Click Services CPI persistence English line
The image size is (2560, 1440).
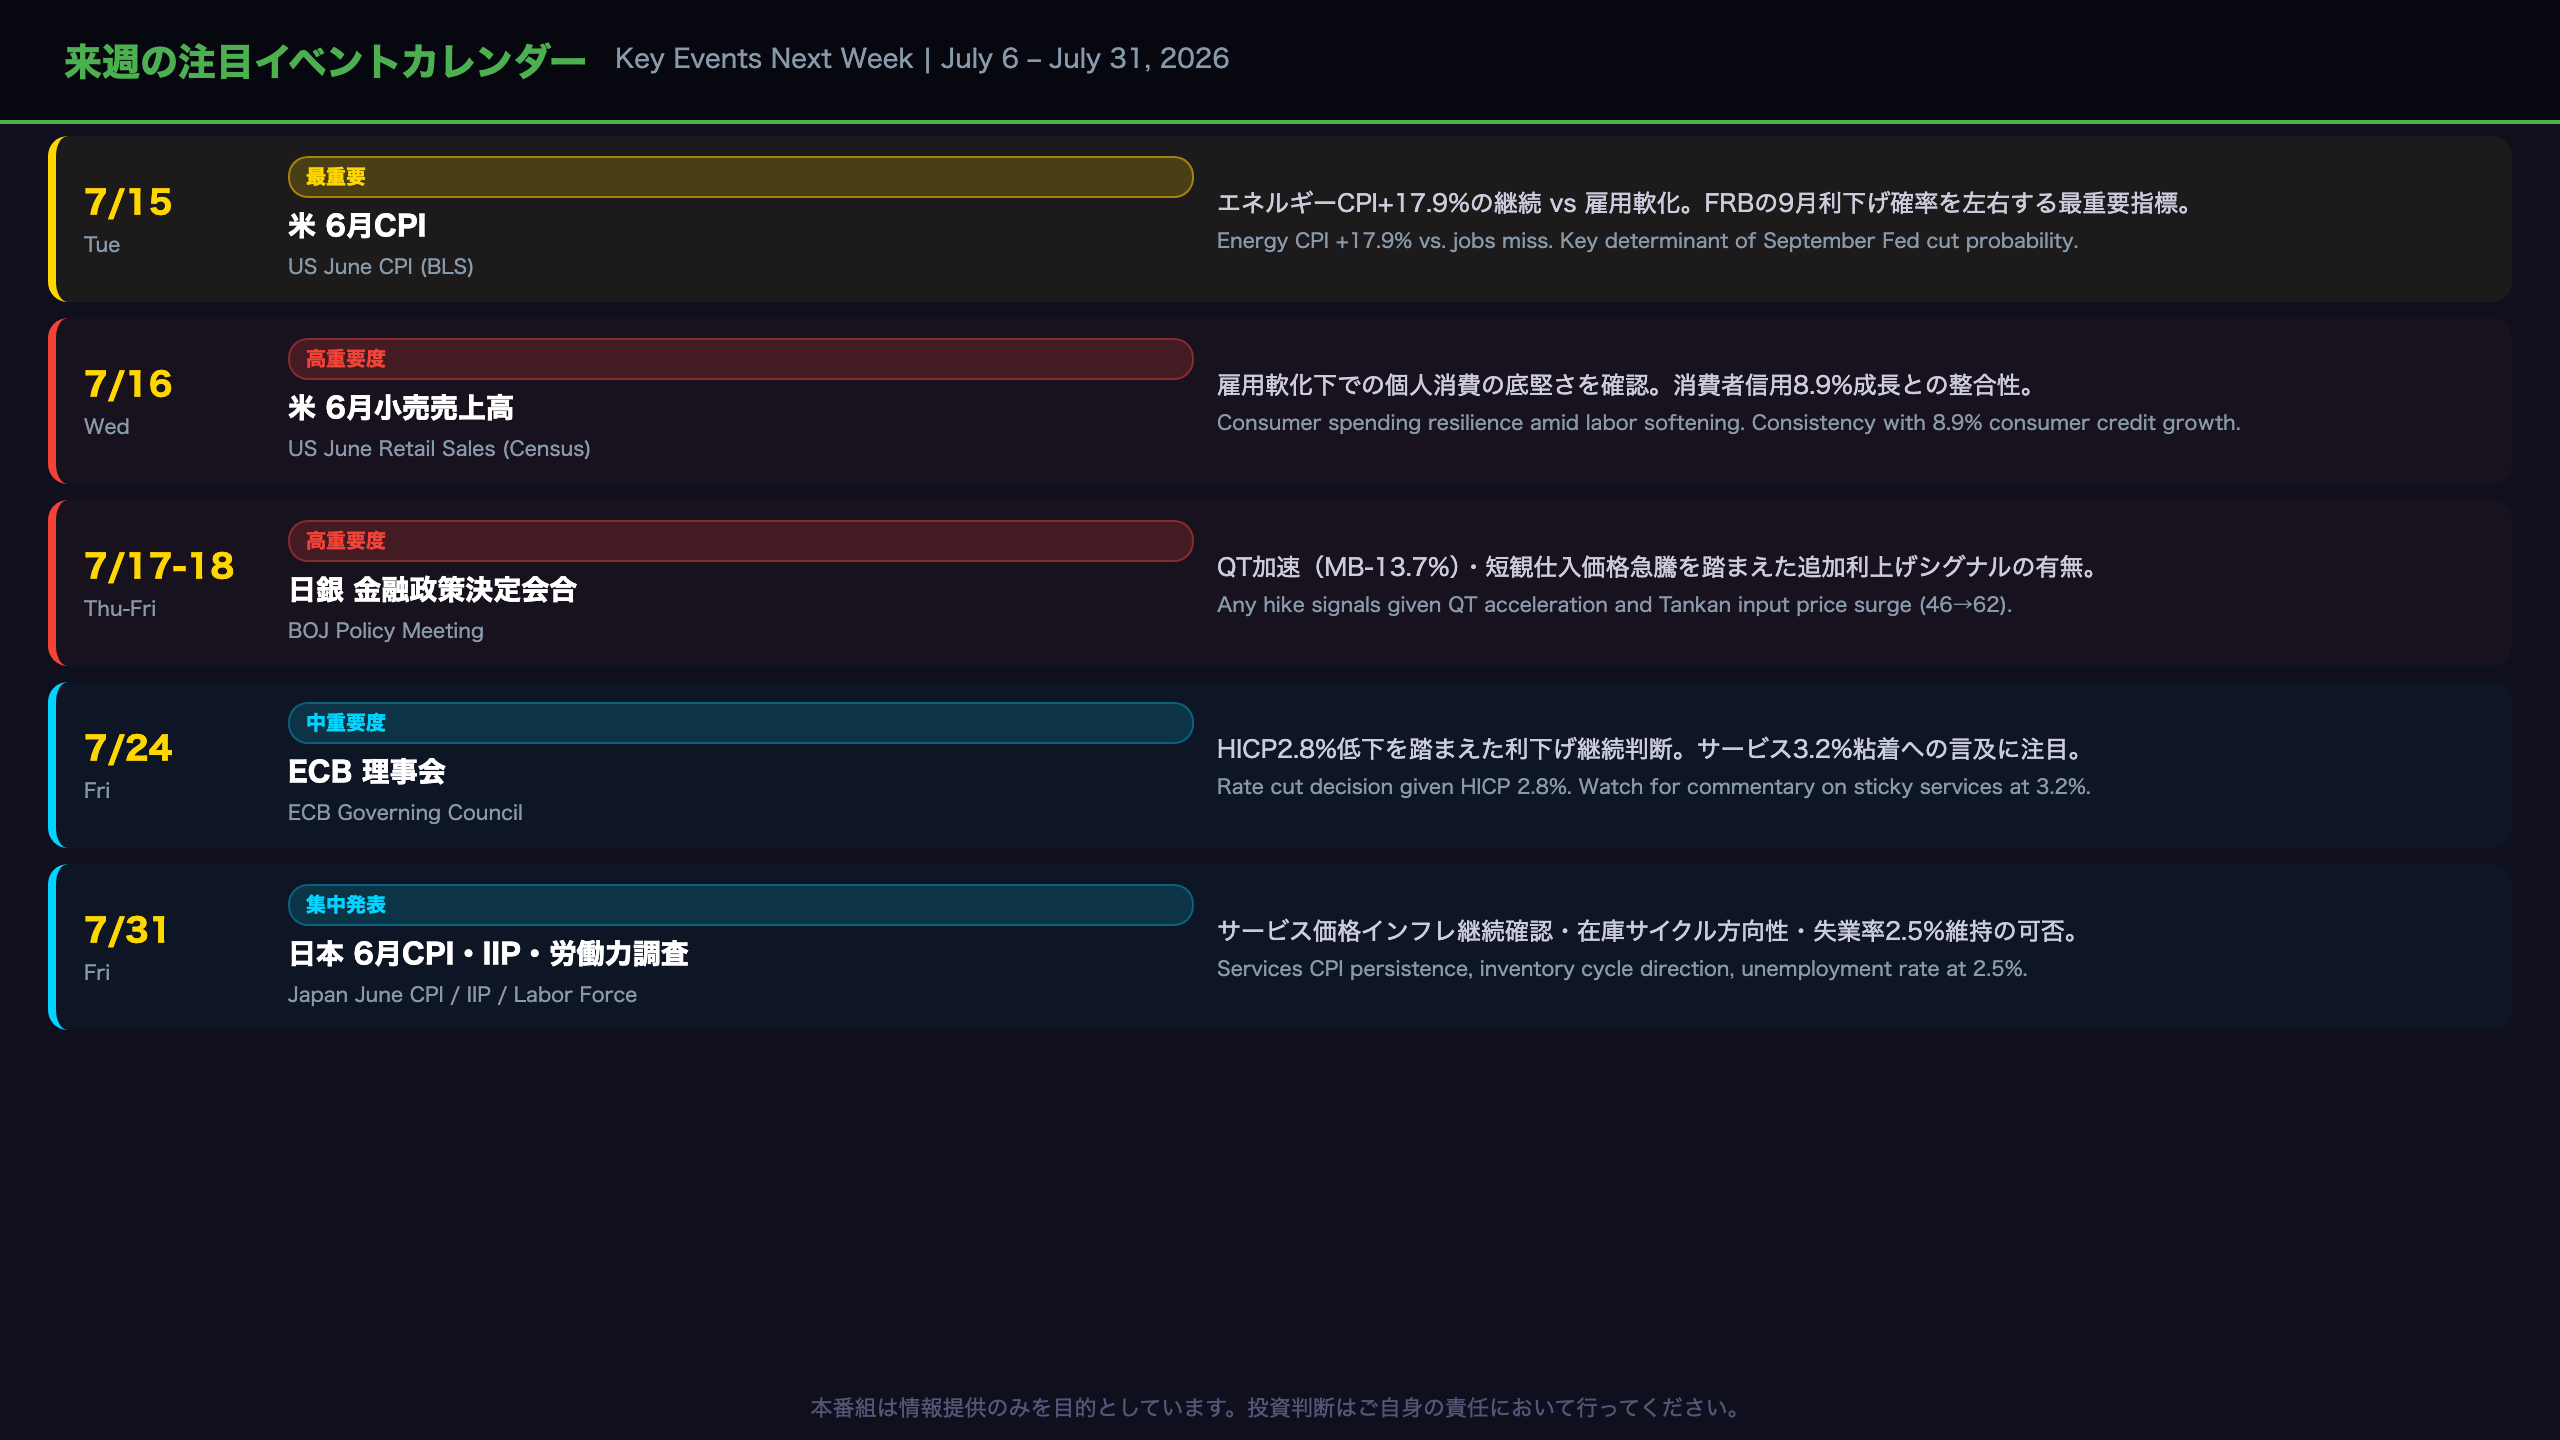click(1622, 969)
